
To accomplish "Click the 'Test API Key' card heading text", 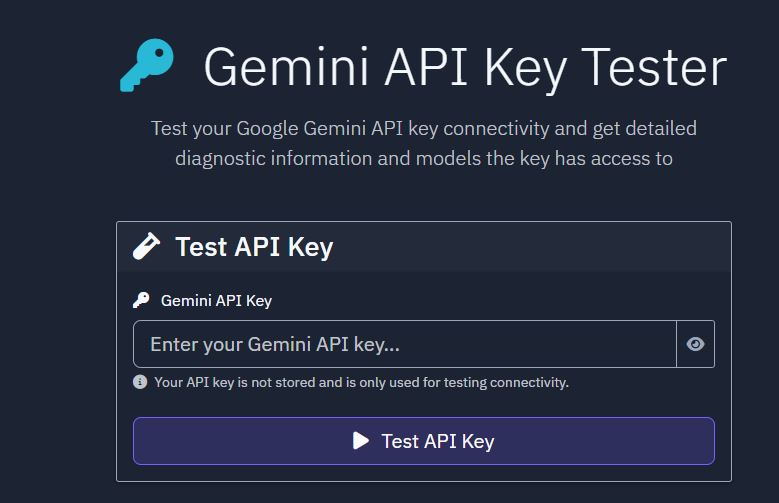I will pos(254,247).
